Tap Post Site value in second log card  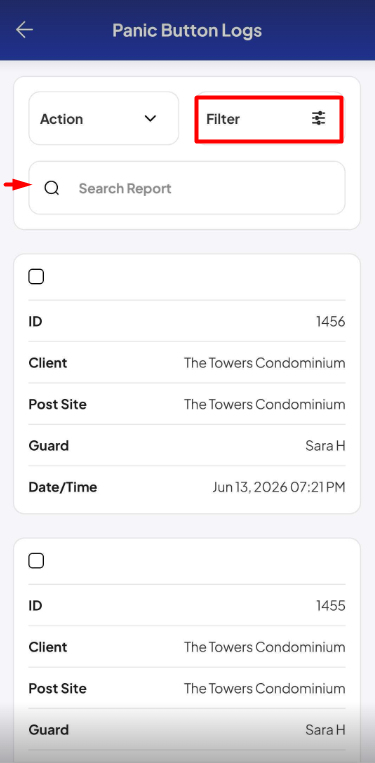tap(265, 689)
